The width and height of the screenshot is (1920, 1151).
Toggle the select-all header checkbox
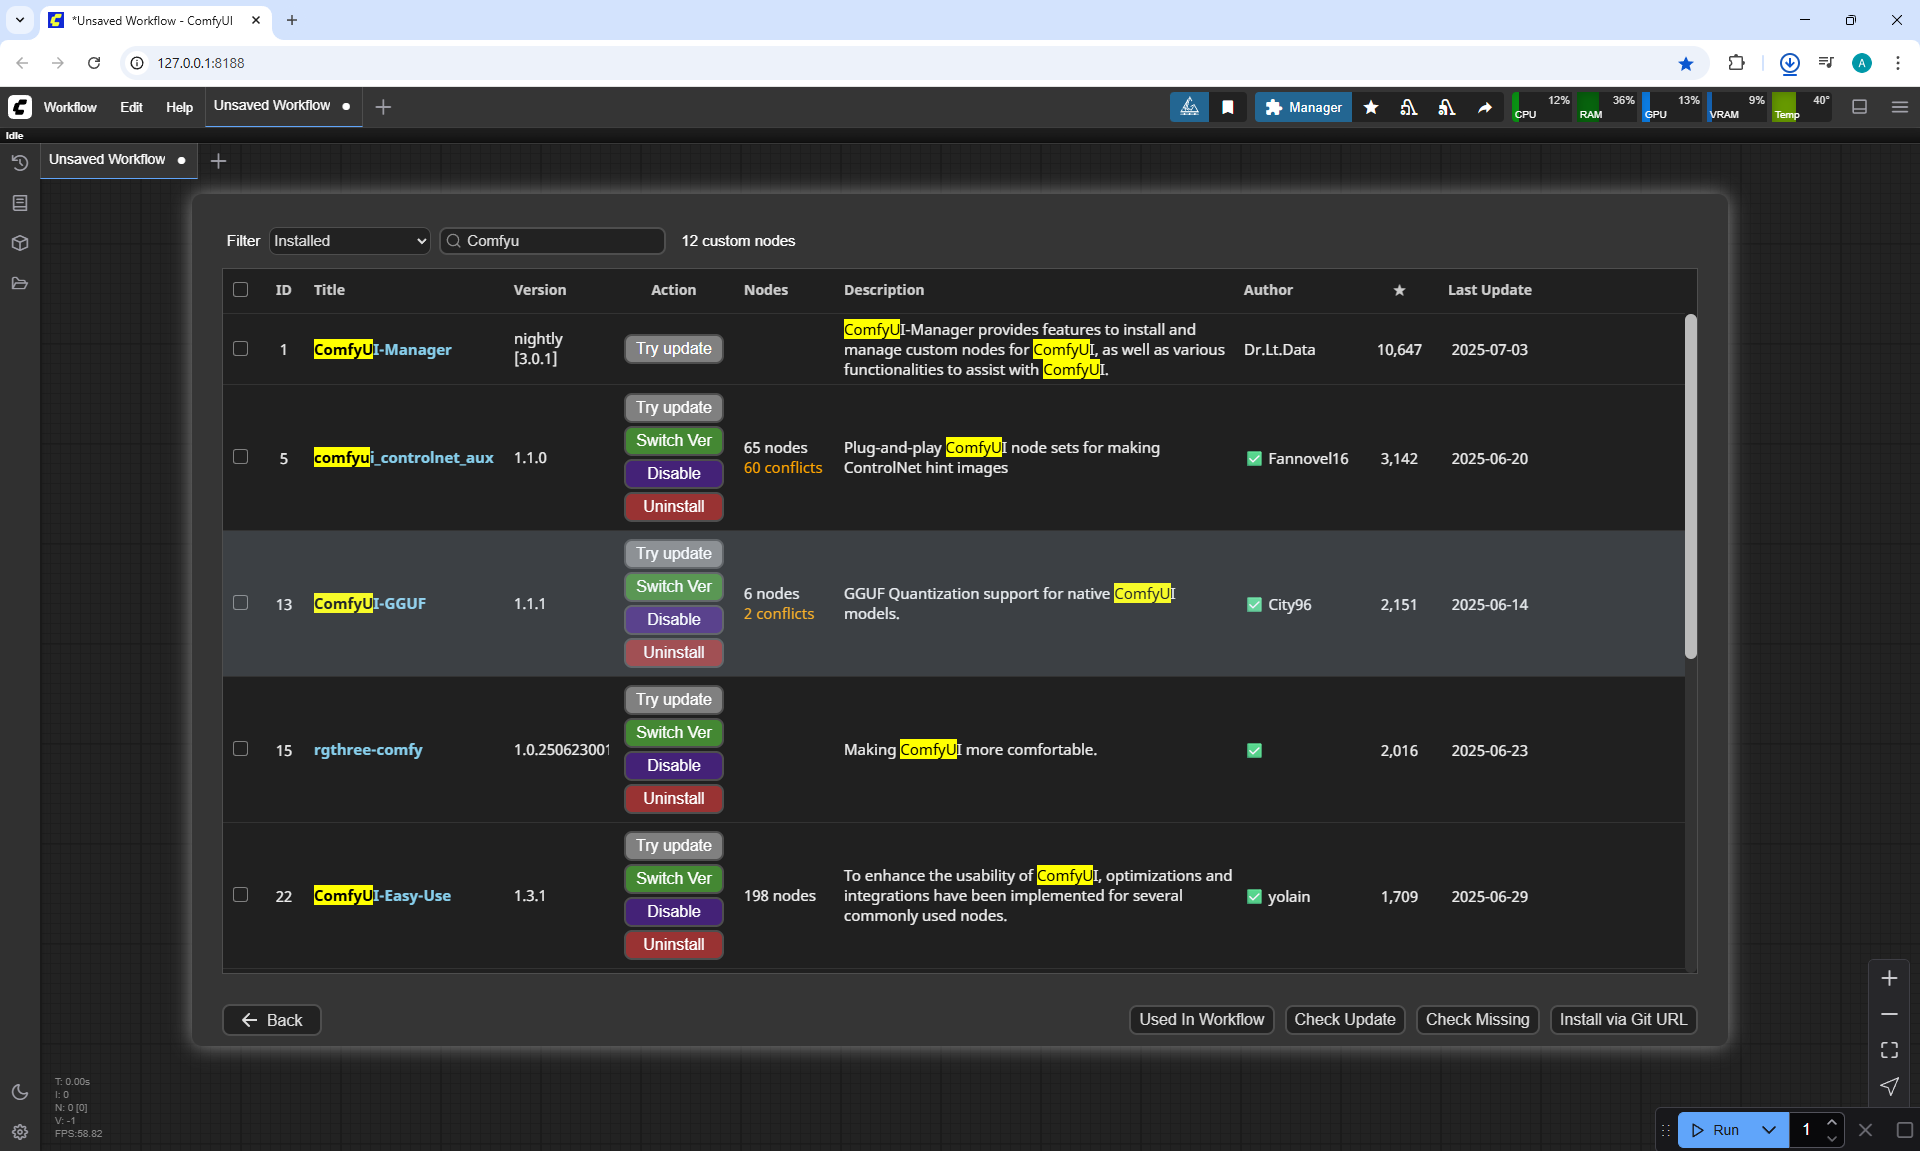coord(240,290)
